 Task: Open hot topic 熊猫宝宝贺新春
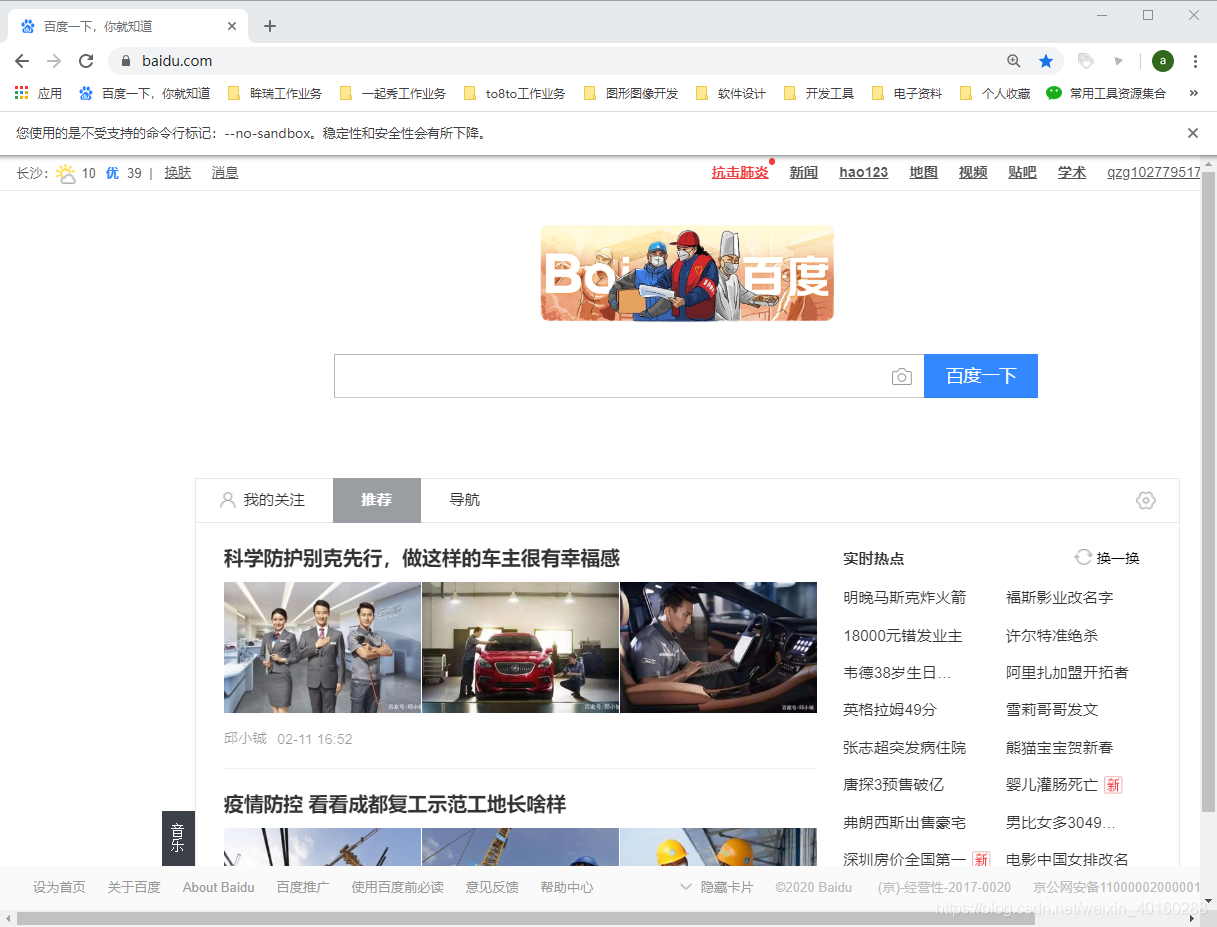(1059, 747)
